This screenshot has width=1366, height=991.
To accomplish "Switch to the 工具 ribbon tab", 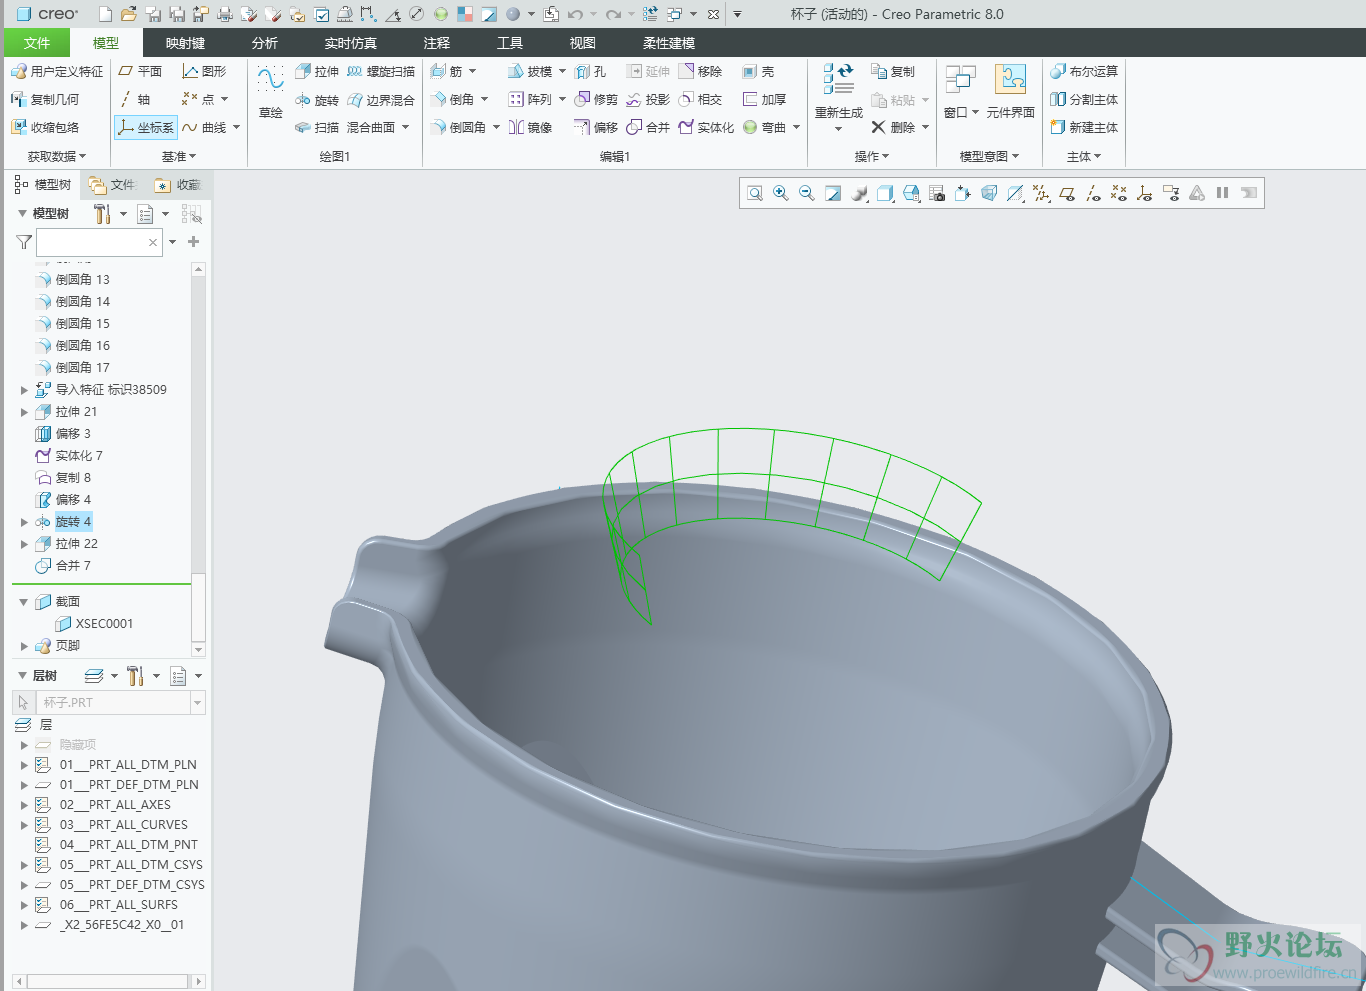I will [x=510, y=43].
